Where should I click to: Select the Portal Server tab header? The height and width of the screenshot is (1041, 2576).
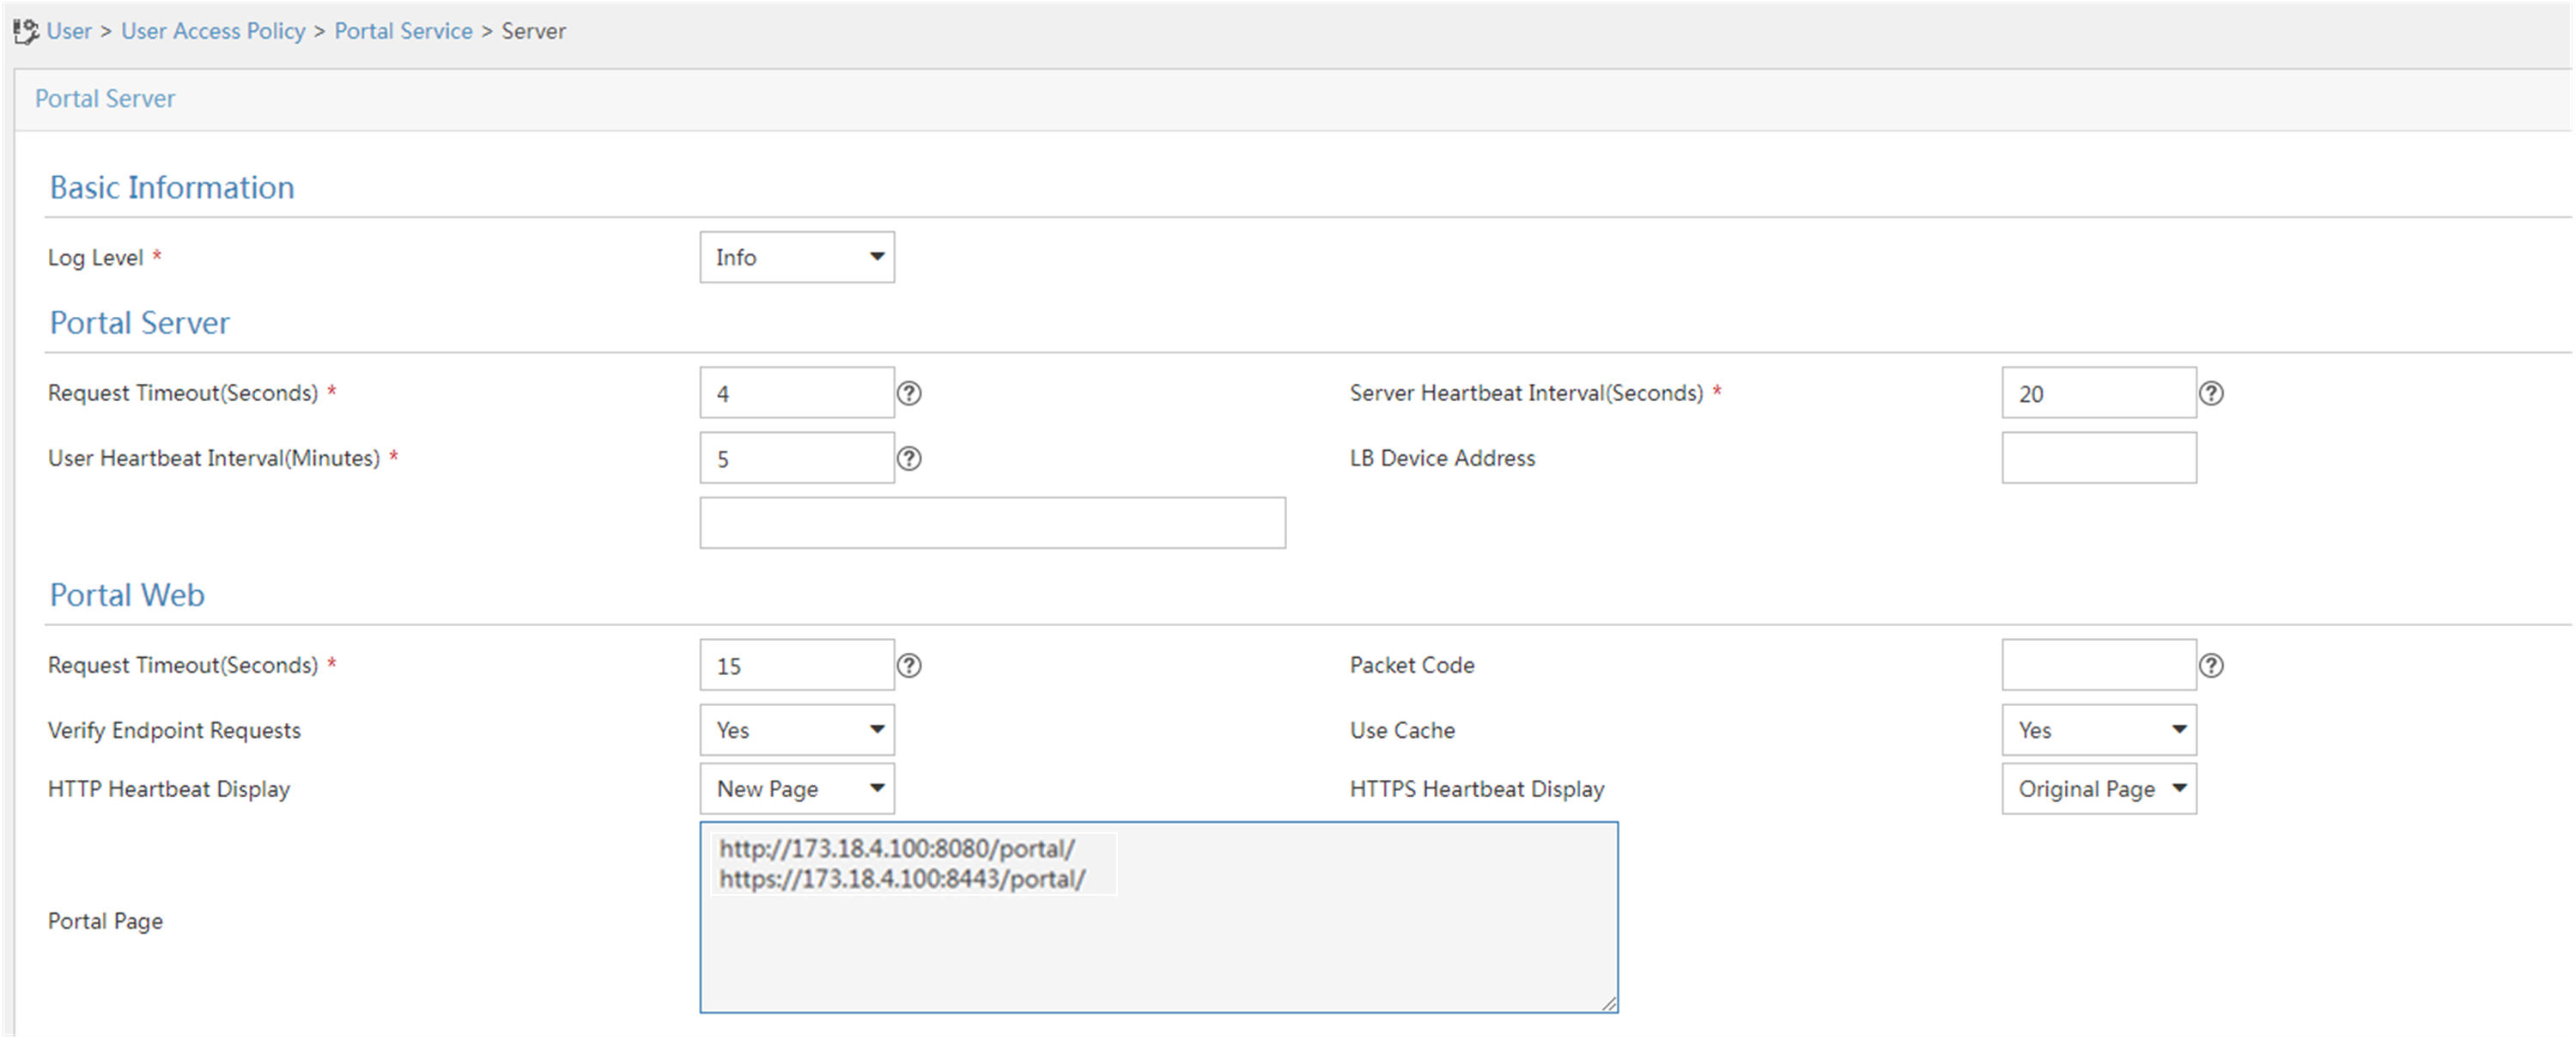(x=105, y=98)
